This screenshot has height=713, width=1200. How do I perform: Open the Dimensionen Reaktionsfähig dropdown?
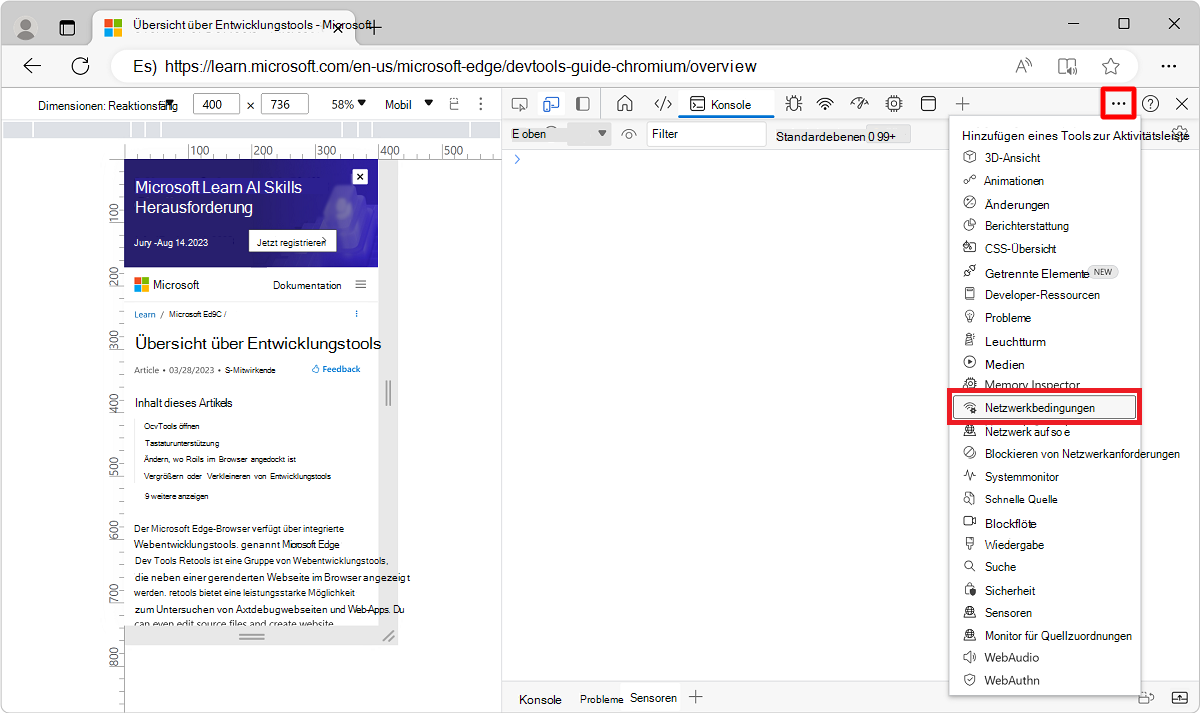pos(108,105)
